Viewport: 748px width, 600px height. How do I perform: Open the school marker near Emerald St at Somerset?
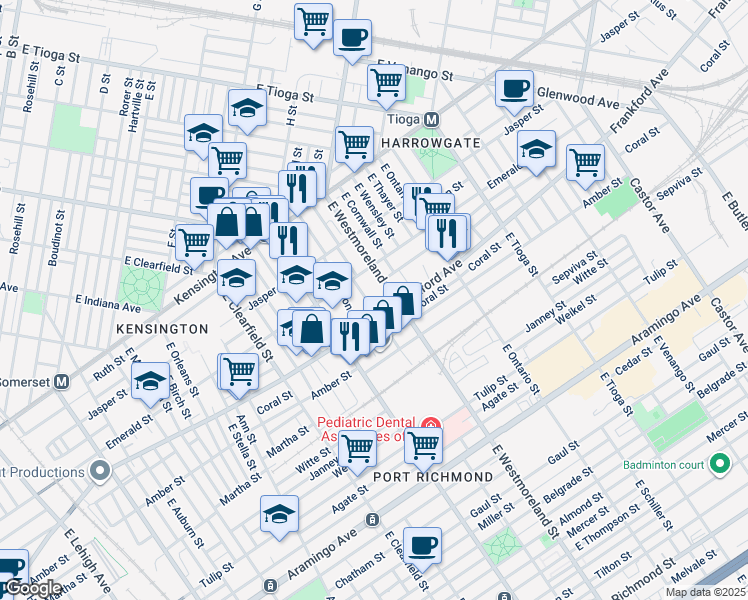150,381
